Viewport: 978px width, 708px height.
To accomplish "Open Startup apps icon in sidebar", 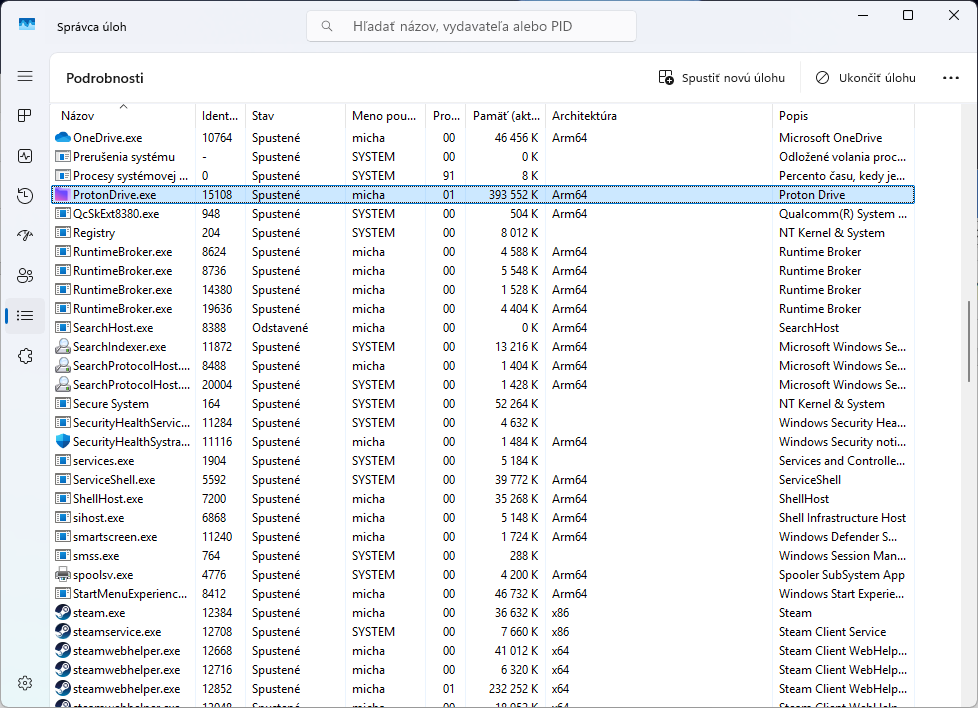I will pyautogui.click(x=25, y=236).
